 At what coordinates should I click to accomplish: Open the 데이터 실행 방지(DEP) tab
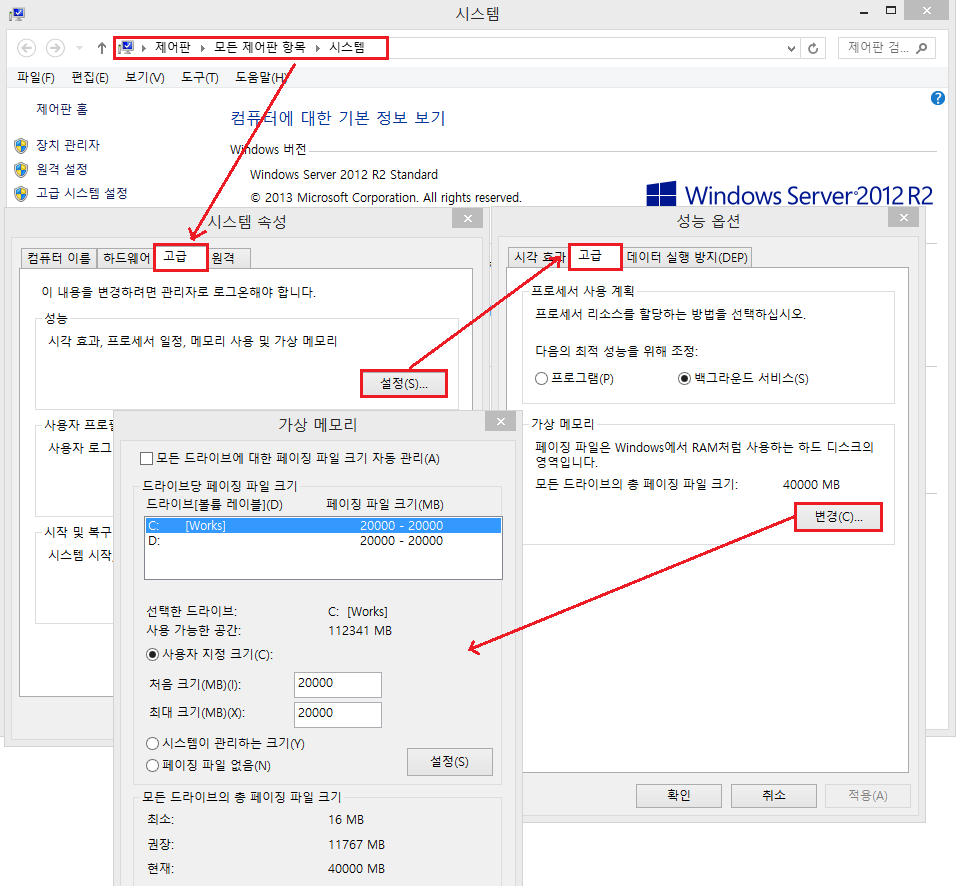point(687,258)
